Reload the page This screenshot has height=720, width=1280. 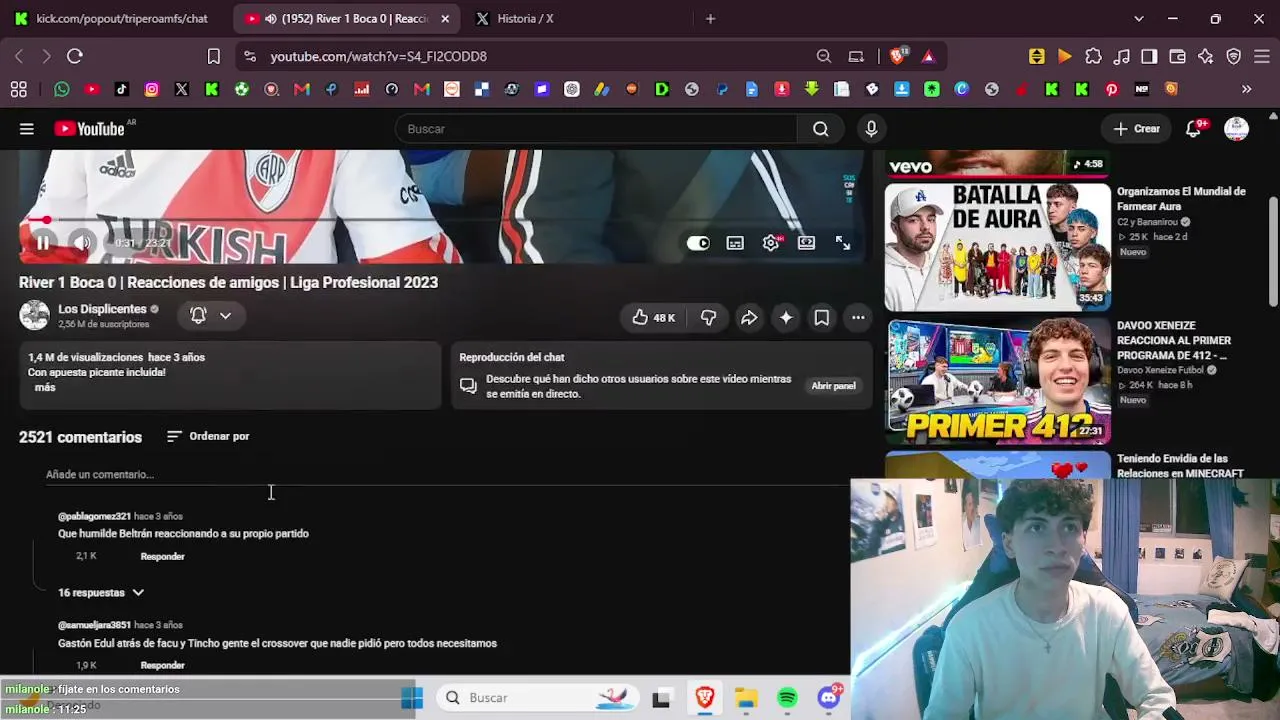[75, 57]
